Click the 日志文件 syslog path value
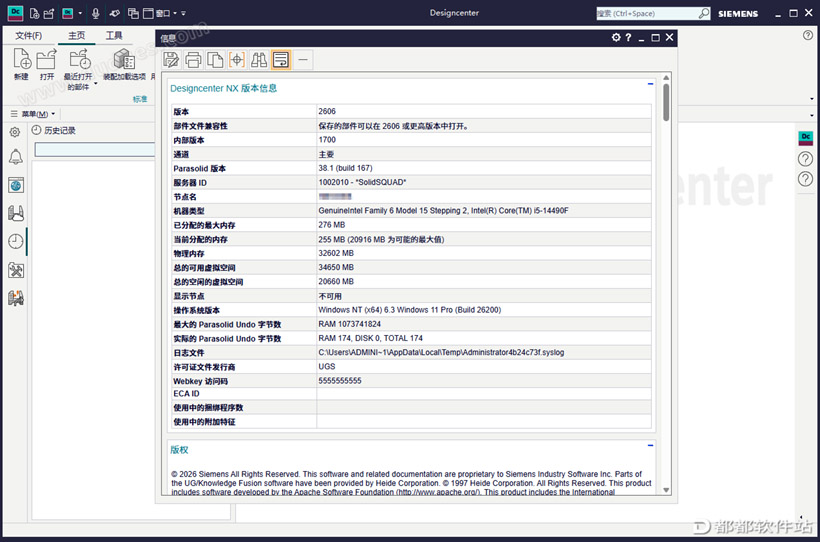Image resolution: width=820 pixels, height=542 pixels. [441, 353]
